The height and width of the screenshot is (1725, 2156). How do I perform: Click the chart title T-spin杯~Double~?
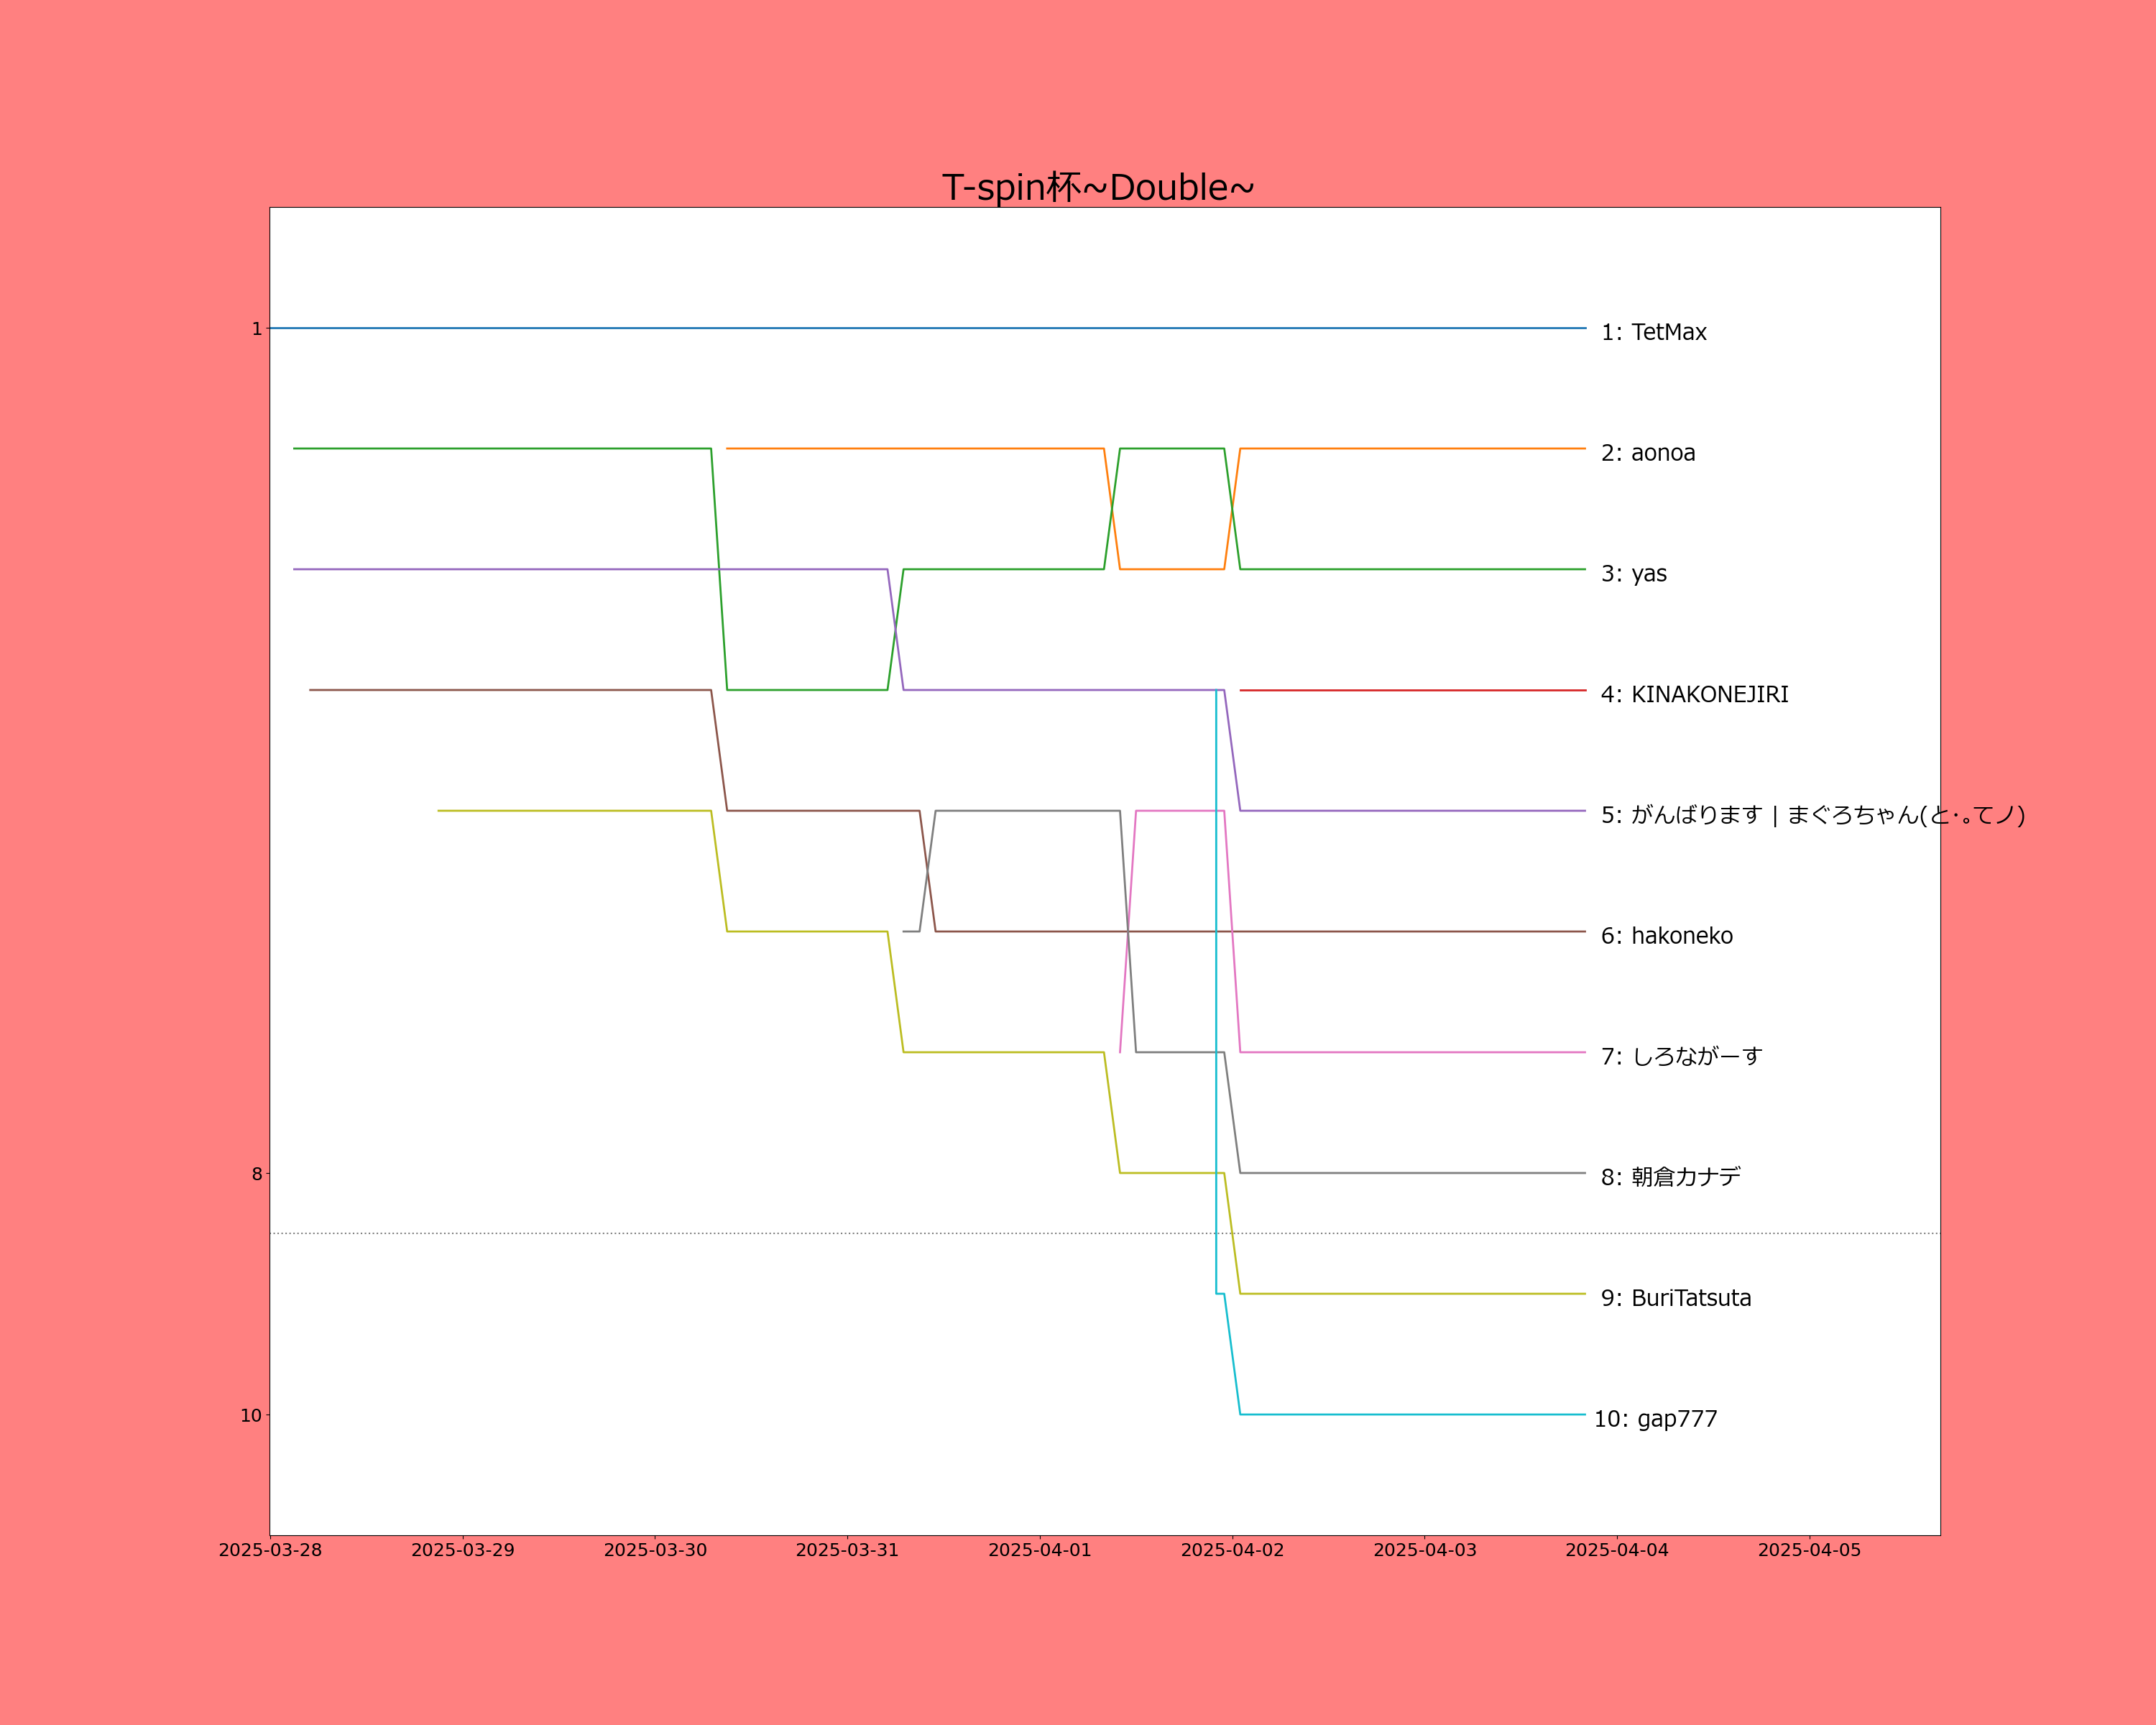tap(1097, 187)
